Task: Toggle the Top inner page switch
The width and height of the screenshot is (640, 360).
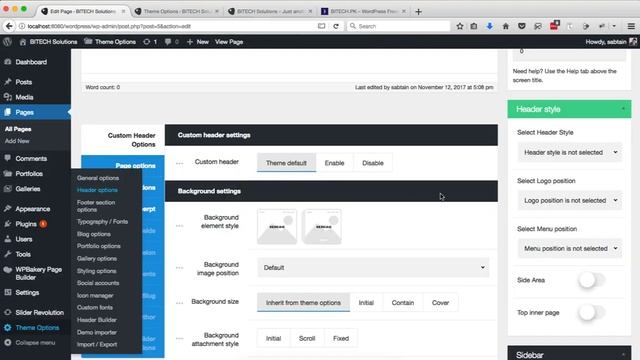Action: point(591,313)
